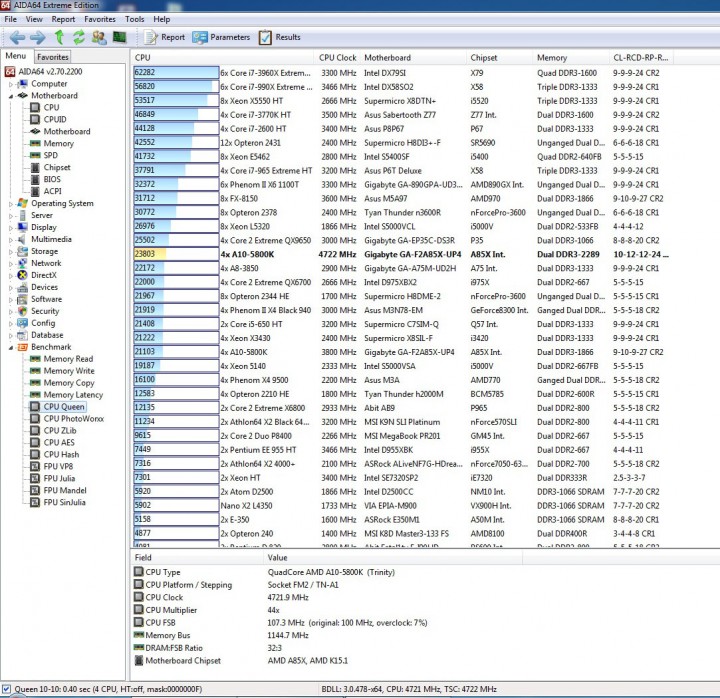The image size is (720, 698).
Task: Select the 4x A8-3850 result row
Action: click(x=402, y=268)
